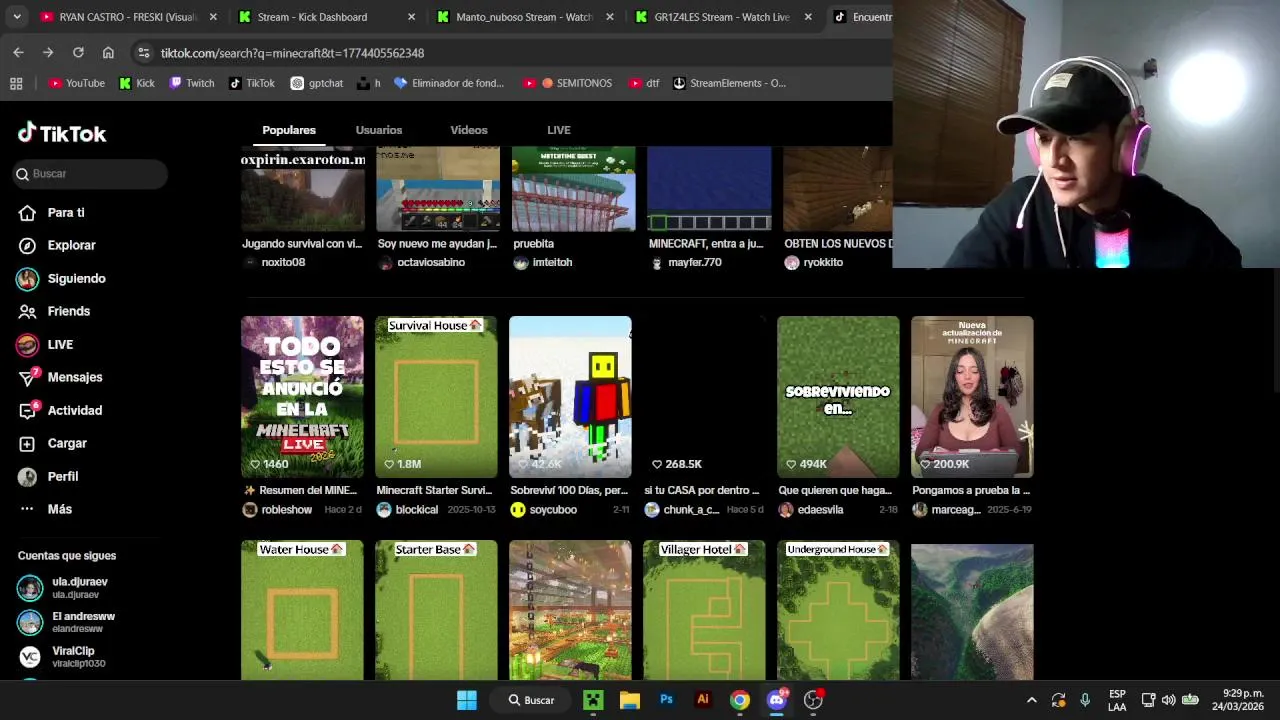The width and height of the screenshot is (1280, 720).
Task: Open Actividad notifications
Action: 60,410
